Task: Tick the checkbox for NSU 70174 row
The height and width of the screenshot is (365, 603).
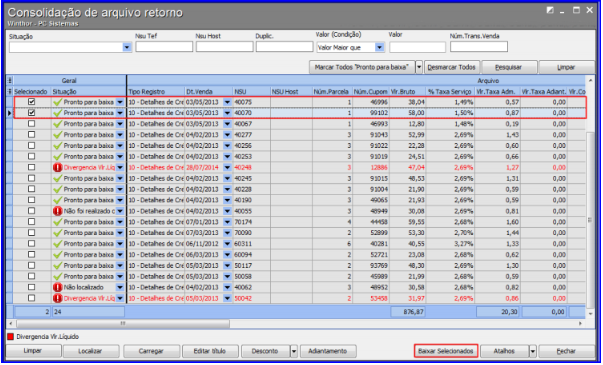Action: [32, 222]
